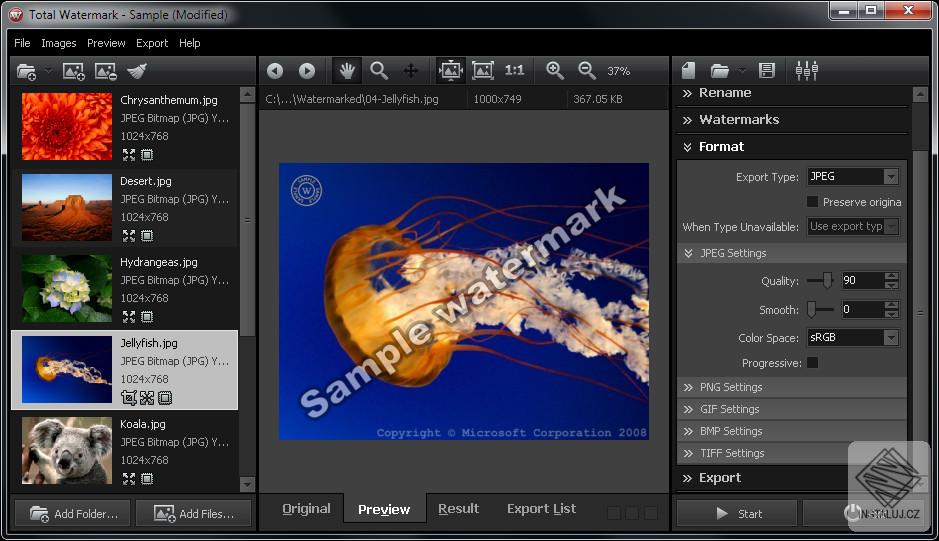Click the remove image icon in left toolbar
Screen dimensions: 939x541
click(x=105, y=72)
